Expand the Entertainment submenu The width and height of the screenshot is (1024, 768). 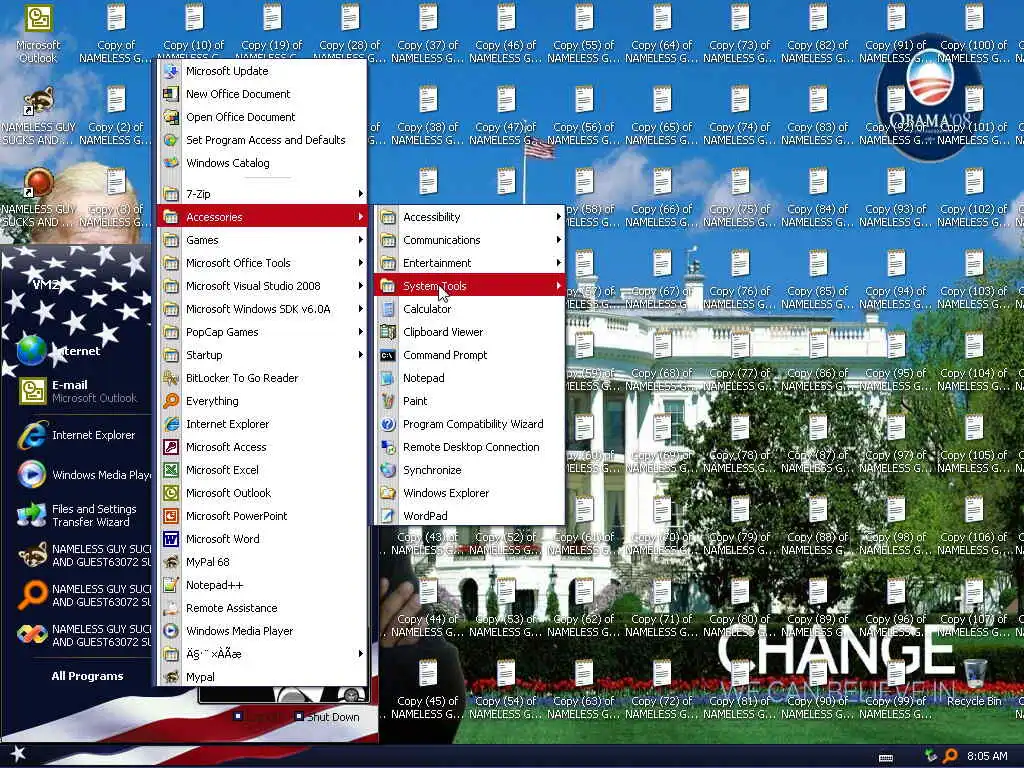tap(469, 263)
